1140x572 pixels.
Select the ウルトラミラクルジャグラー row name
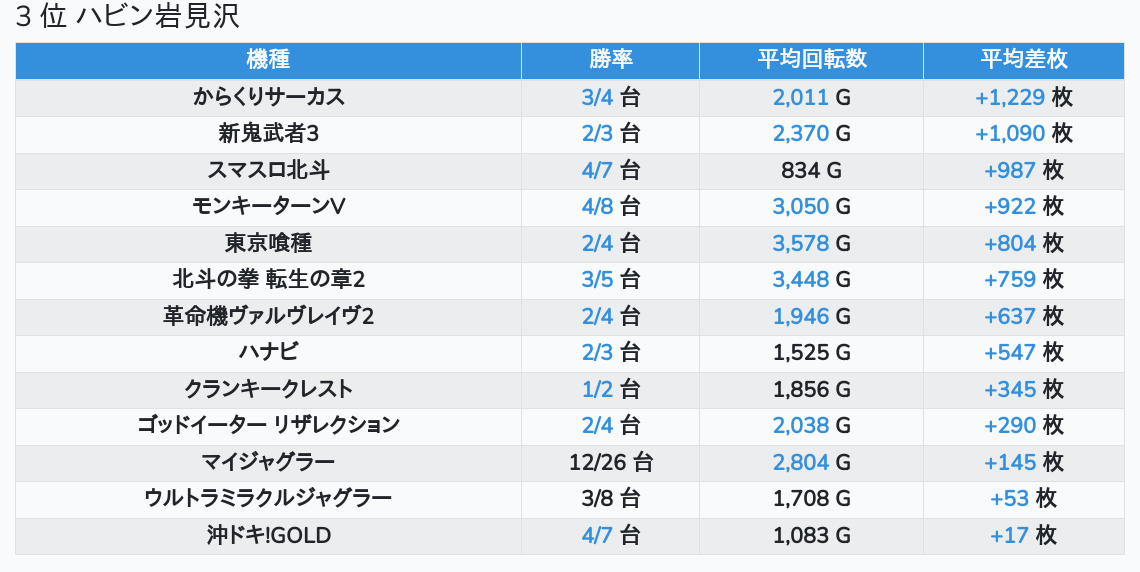pyautogui.click(x=268, y=498)
